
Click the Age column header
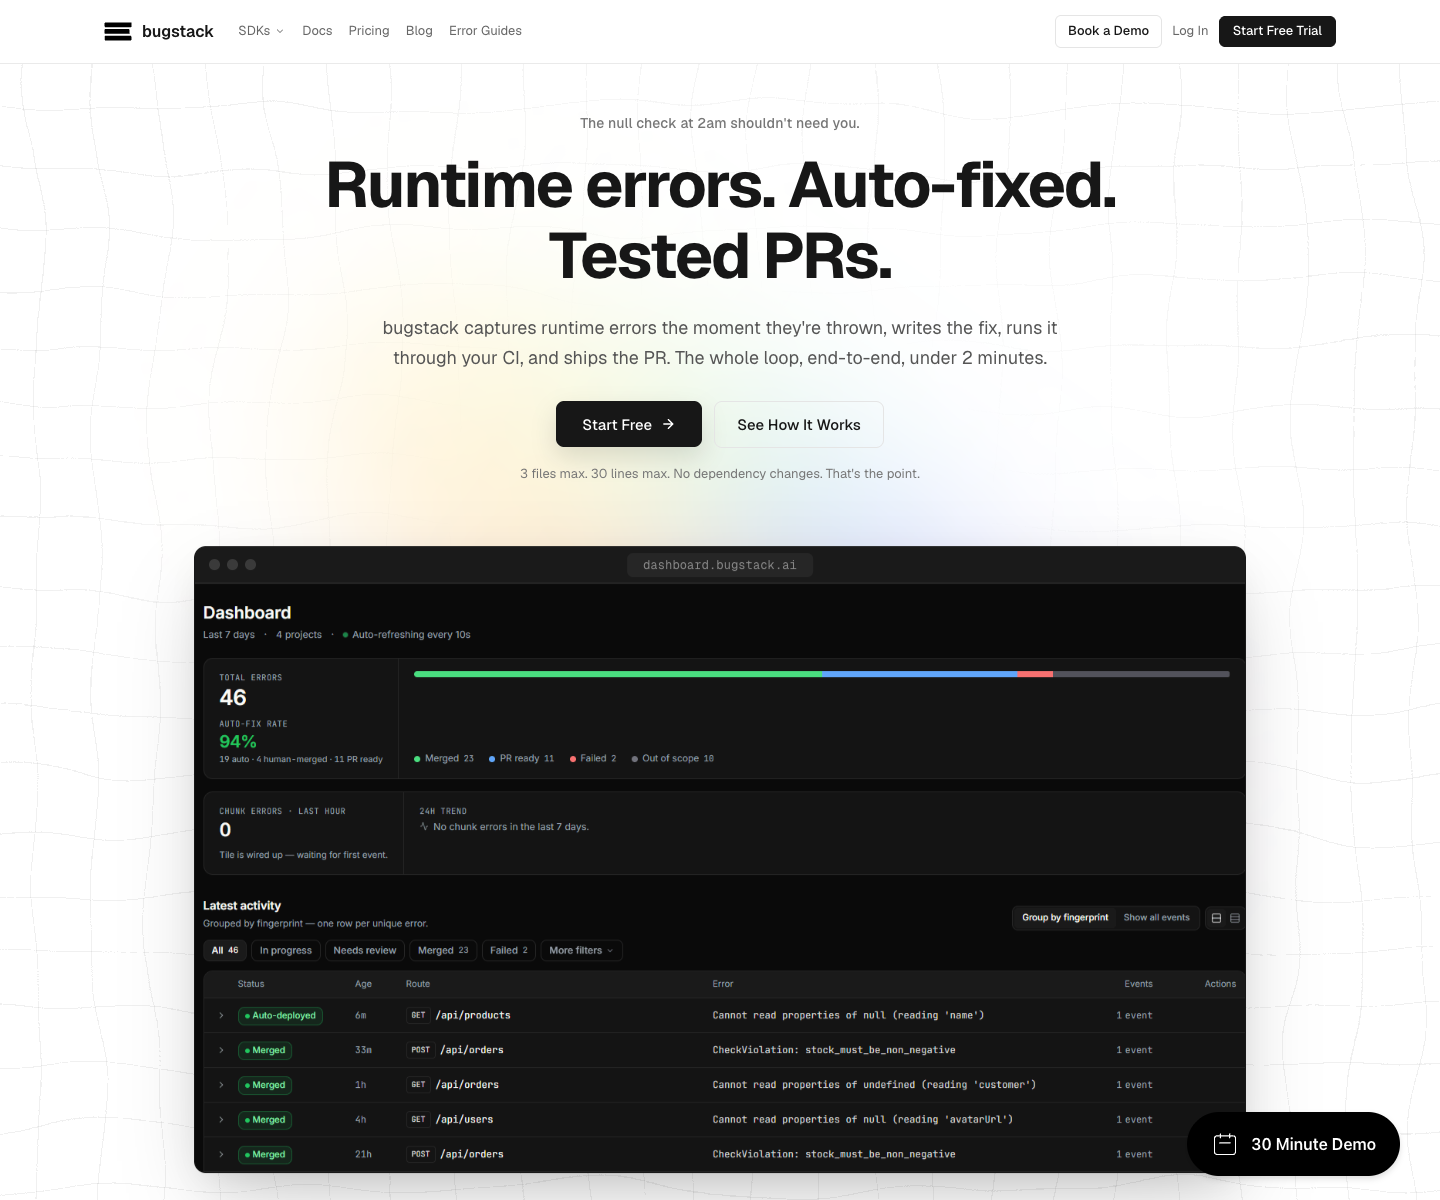tap(363, 984)
